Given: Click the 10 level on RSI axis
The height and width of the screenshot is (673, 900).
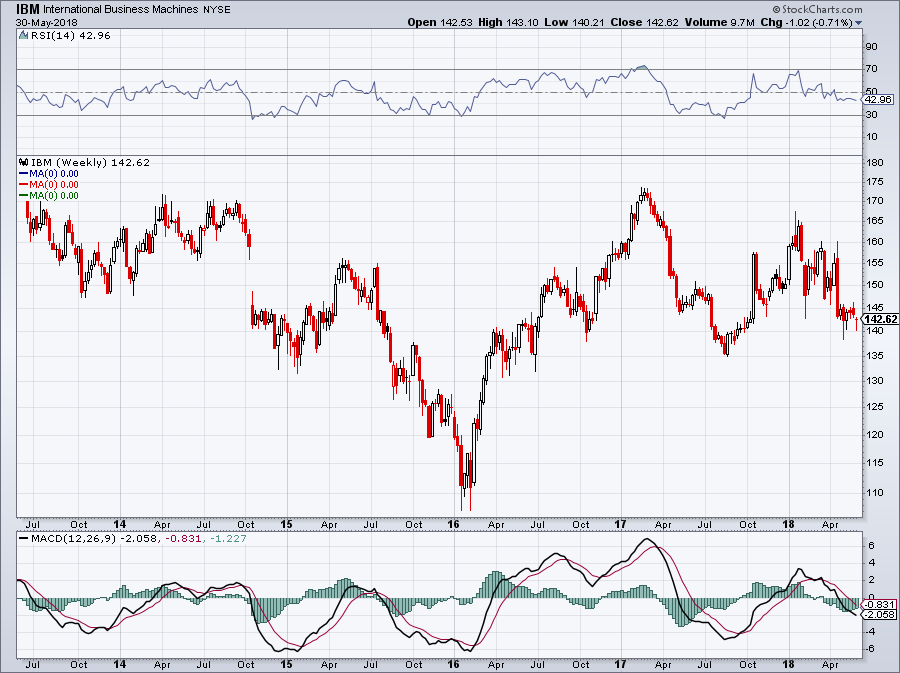Looking at the screenshot, I should click(871, 137).
